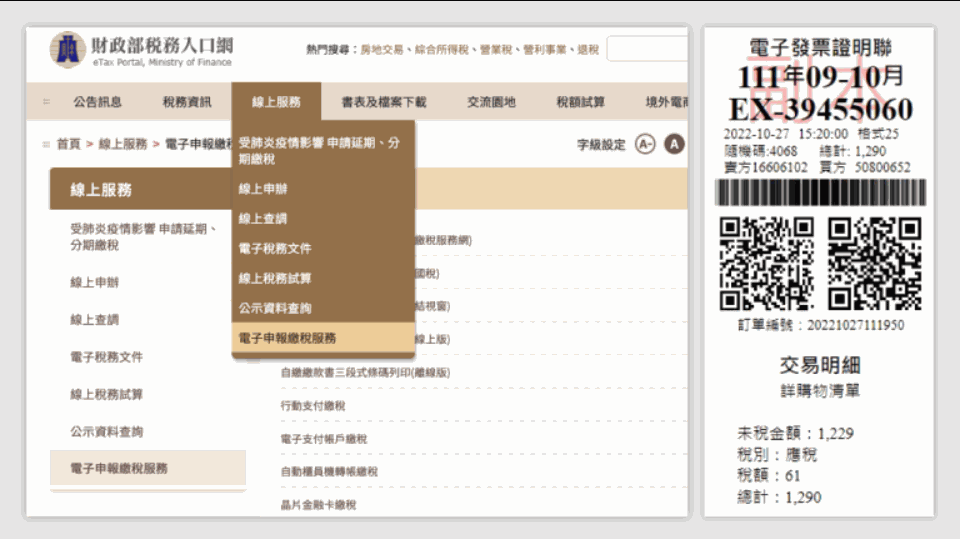The width and height of the screenshot is (960, 539).
Task: Open the 稅額試算 navigation menu
Action: coord(580,102)
